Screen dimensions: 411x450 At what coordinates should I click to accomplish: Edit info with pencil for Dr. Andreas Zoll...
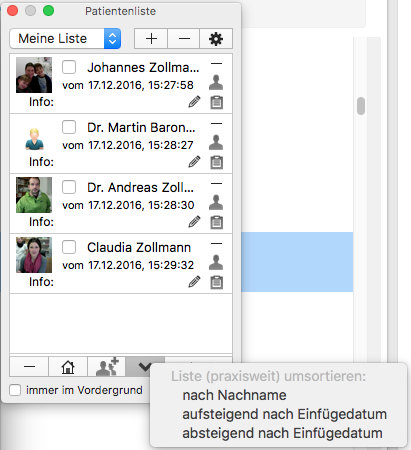click(x=194, y=222)
